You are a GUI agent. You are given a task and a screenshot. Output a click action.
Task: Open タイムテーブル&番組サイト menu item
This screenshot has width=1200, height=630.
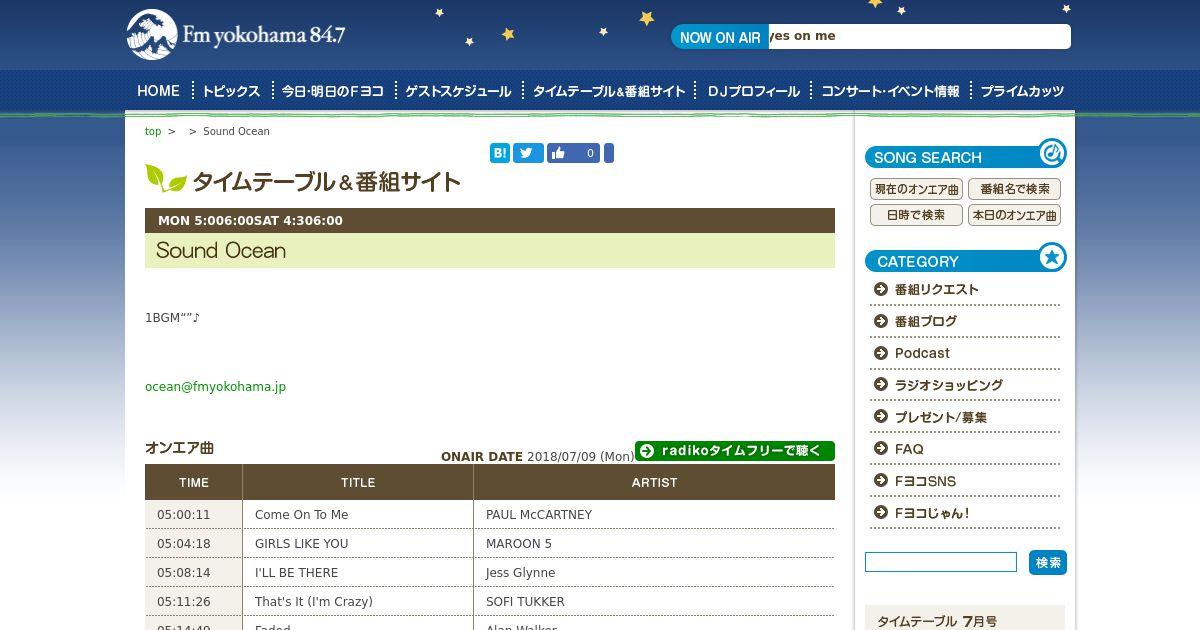[x=609, y=91]
